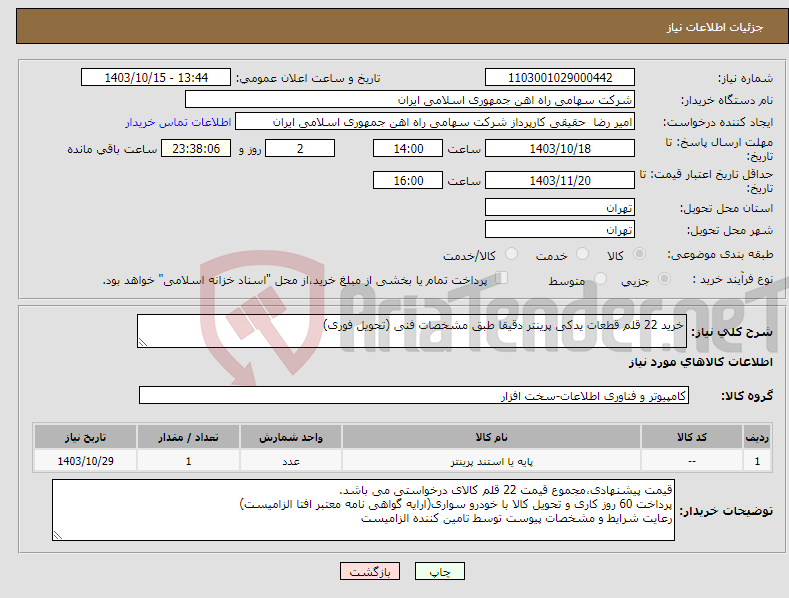The height and width of the screenshot is (598, 789).
Task: Click the 14:00 deadline time field
Action: point(408,148)
